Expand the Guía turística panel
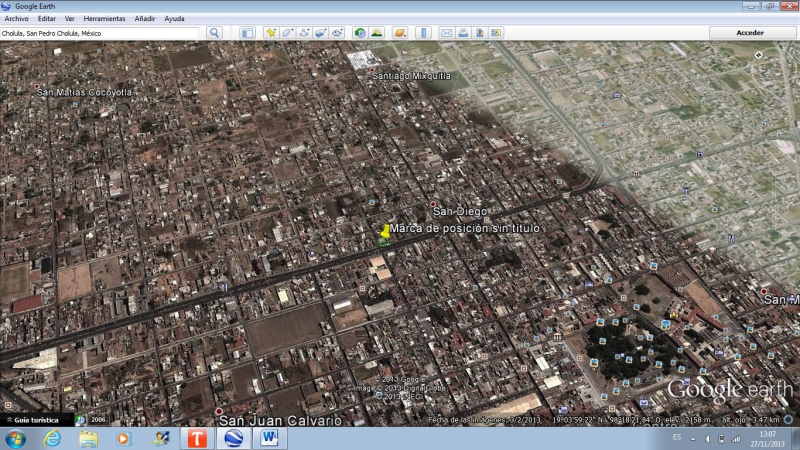The image size is (800, 450). 36,420
